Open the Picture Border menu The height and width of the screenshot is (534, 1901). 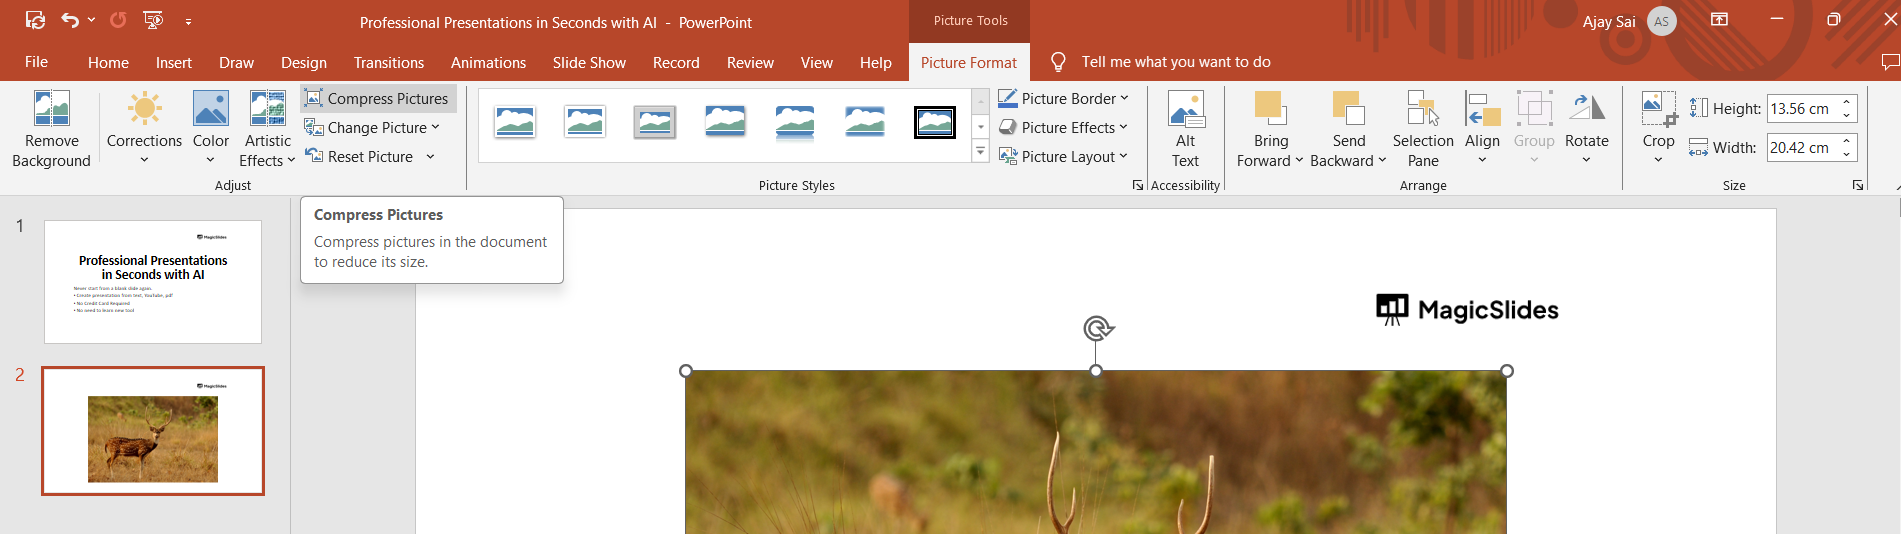(x=1063, y=98)
